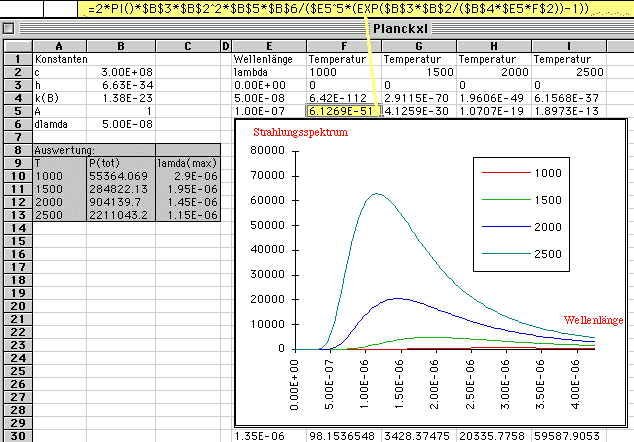Click cell containing 'Konstanten'
The image size is (634, 442).
[x=59, y=59]
